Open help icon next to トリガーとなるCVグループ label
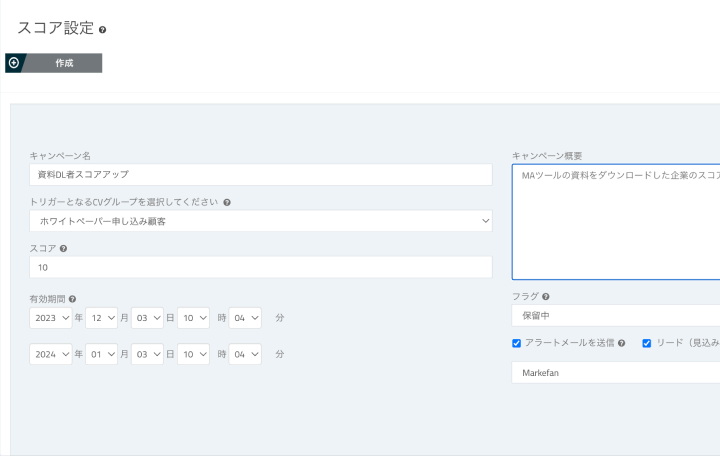Screen dimensions: 720x456 click(227, 203)
